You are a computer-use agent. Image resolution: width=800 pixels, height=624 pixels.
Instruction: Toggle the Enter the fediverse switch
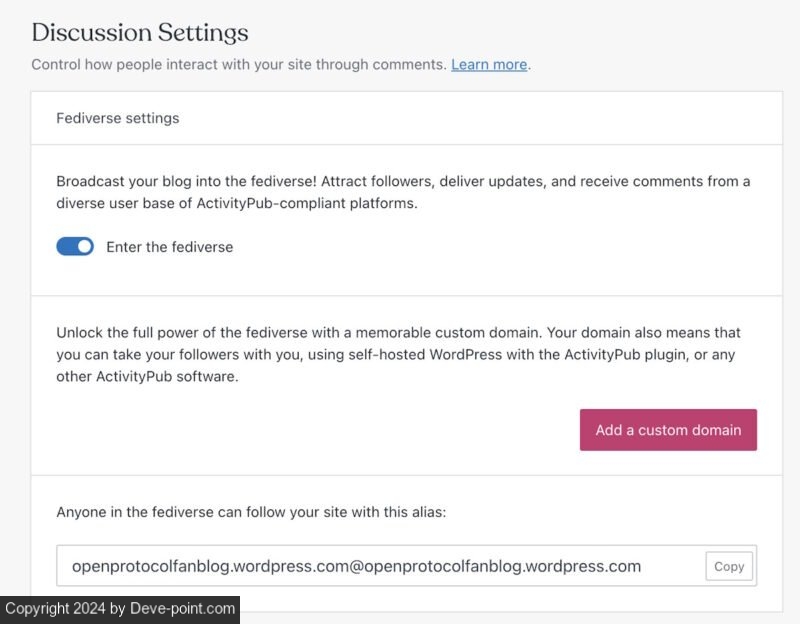point(75,246)
